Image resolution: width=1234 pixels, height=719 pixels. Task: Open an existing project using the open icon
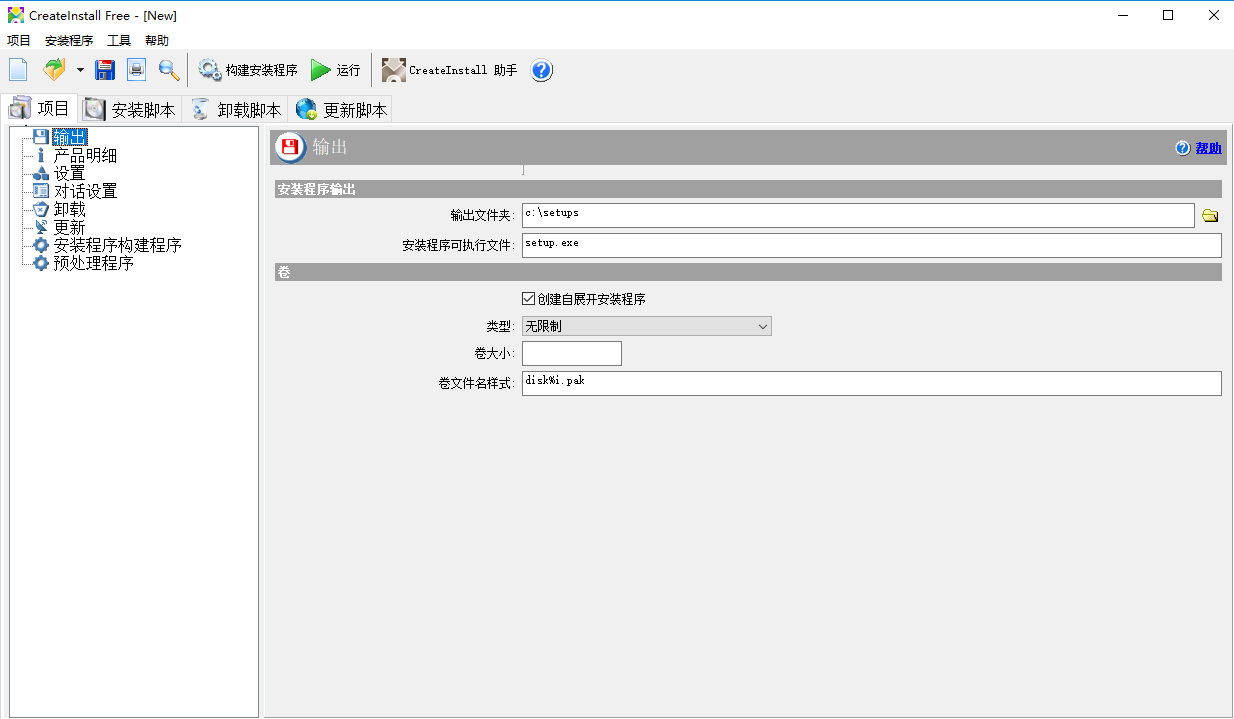pos(55,69)
